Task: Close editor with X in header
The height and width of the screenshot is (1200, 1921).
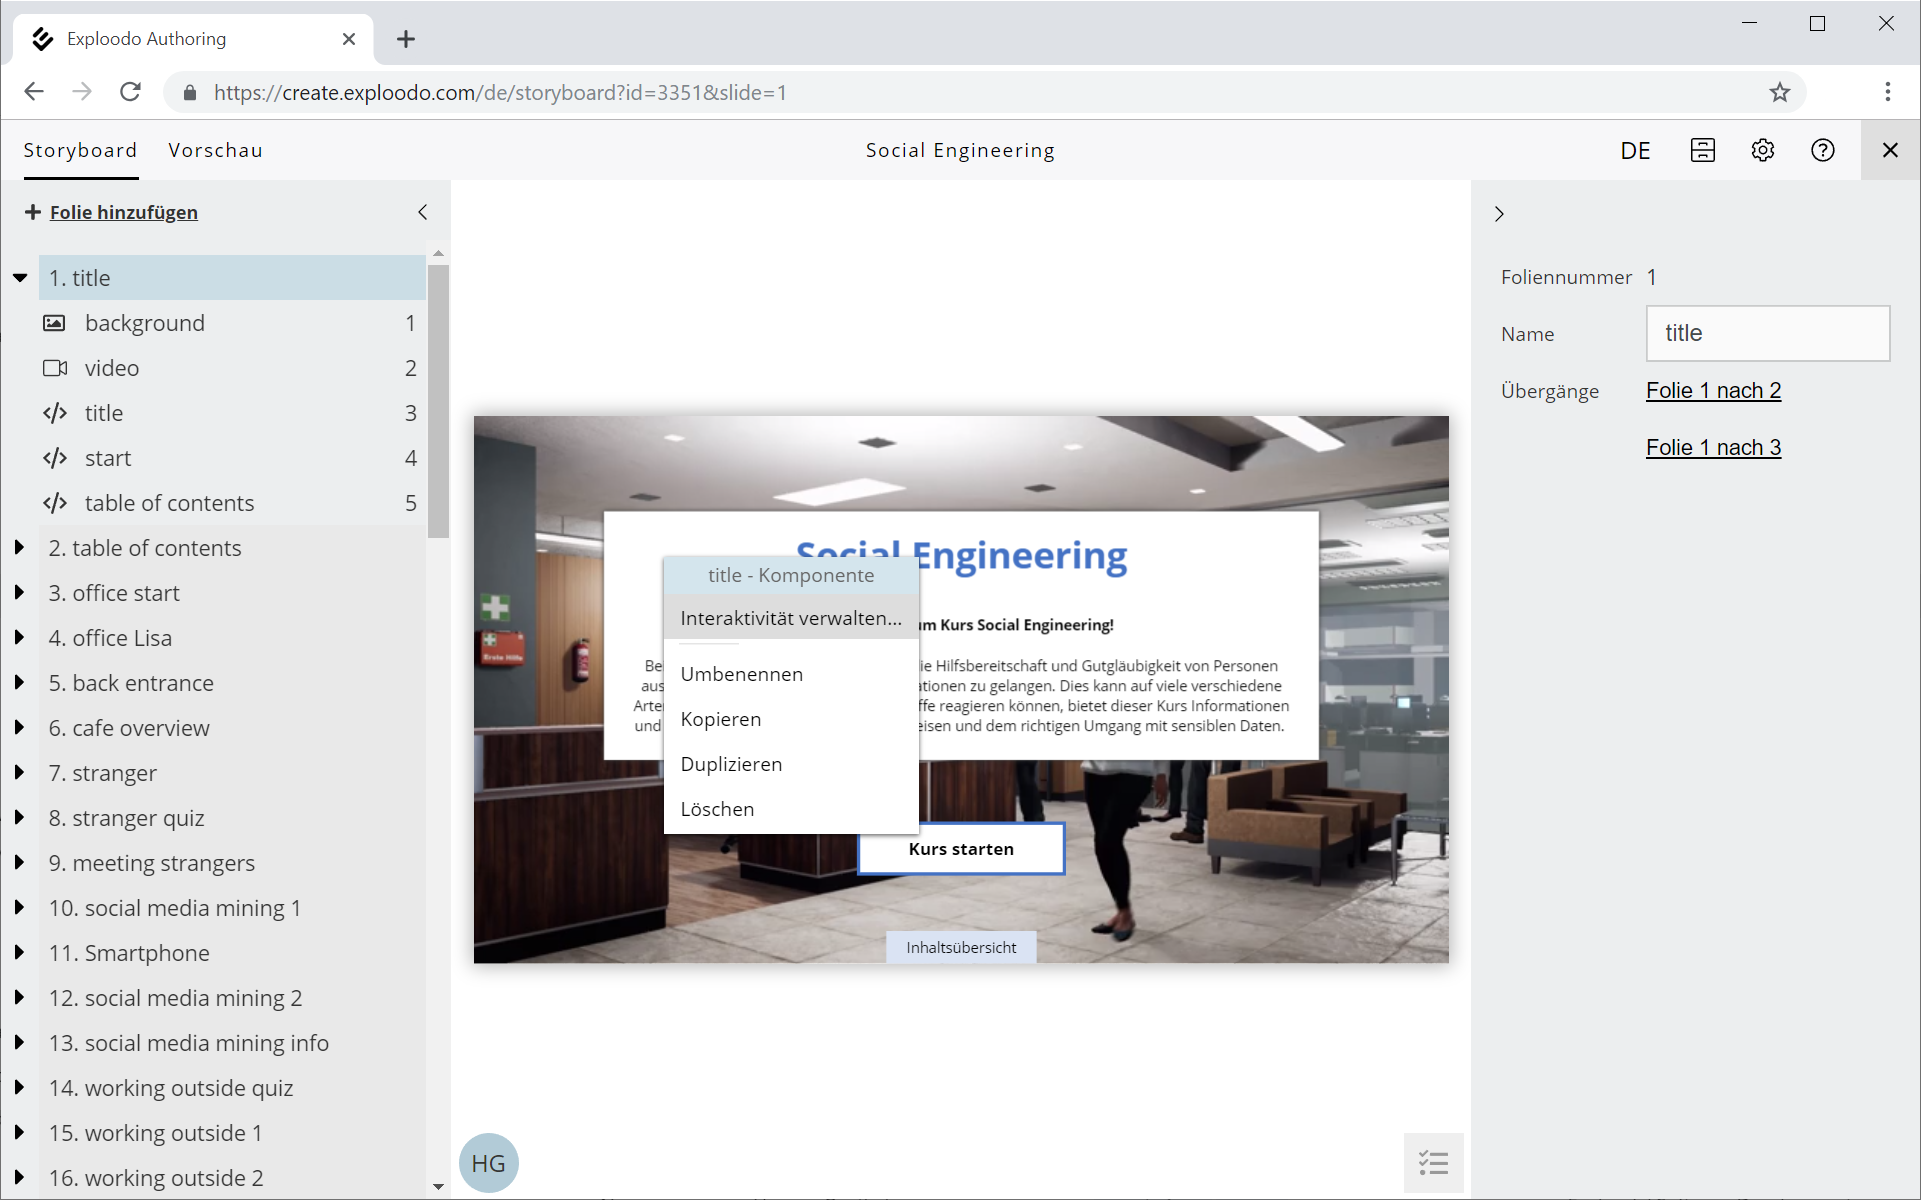Action: coord(1889,150)
